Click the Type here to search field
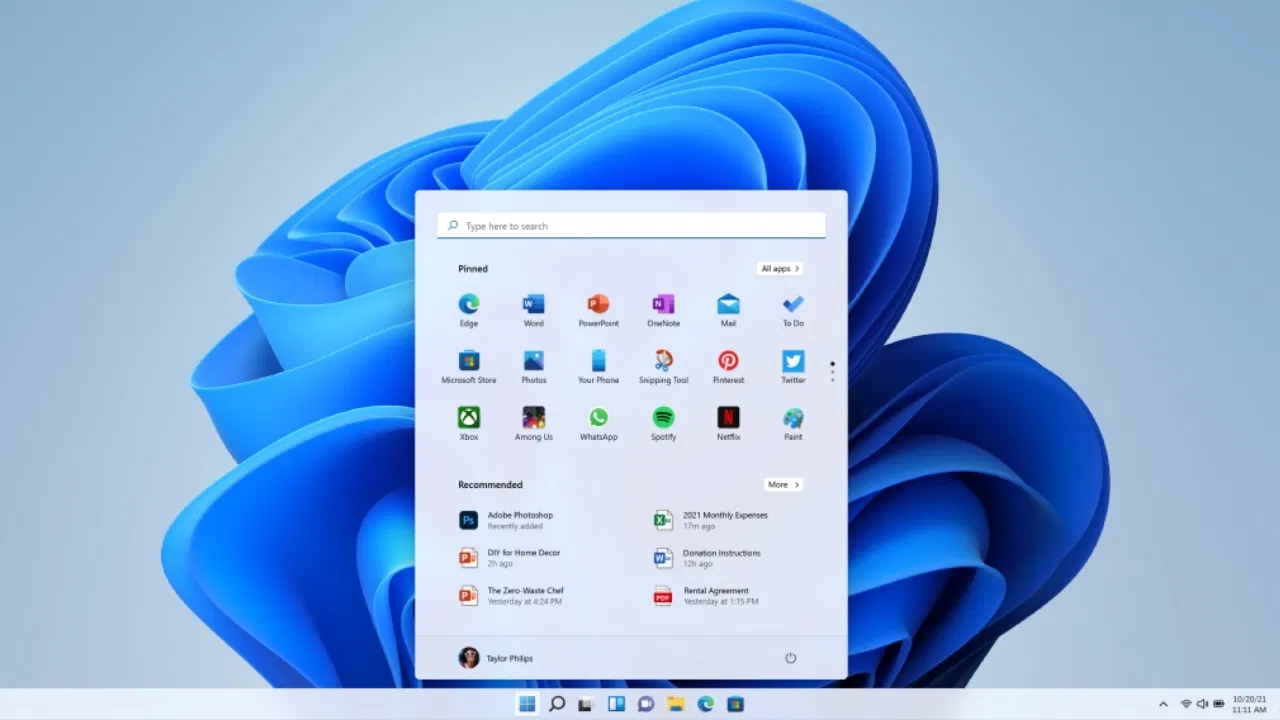This screenshot has height=720, width=1280. click(x=631, y=226)
